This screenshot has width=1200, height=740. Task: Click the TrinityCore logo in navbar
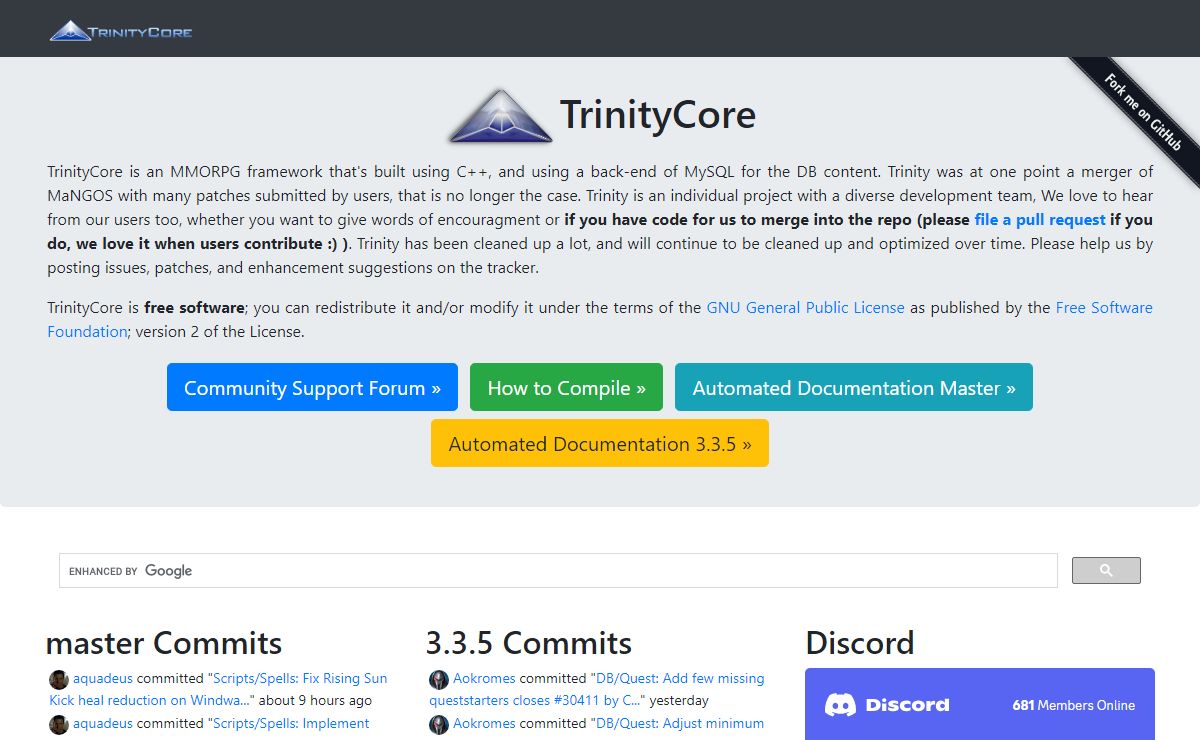(x=121, y=31)
